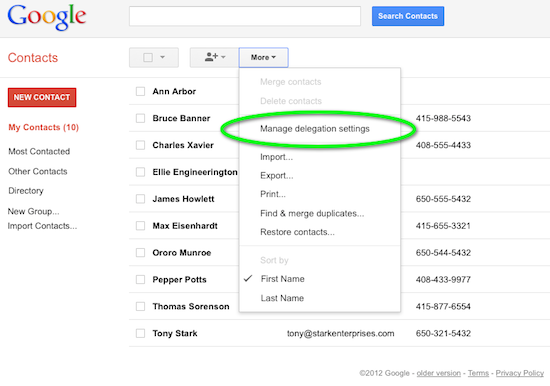Click phone number 408-555-4433
This screenshot has height=386, width=550.
point(443,145)
